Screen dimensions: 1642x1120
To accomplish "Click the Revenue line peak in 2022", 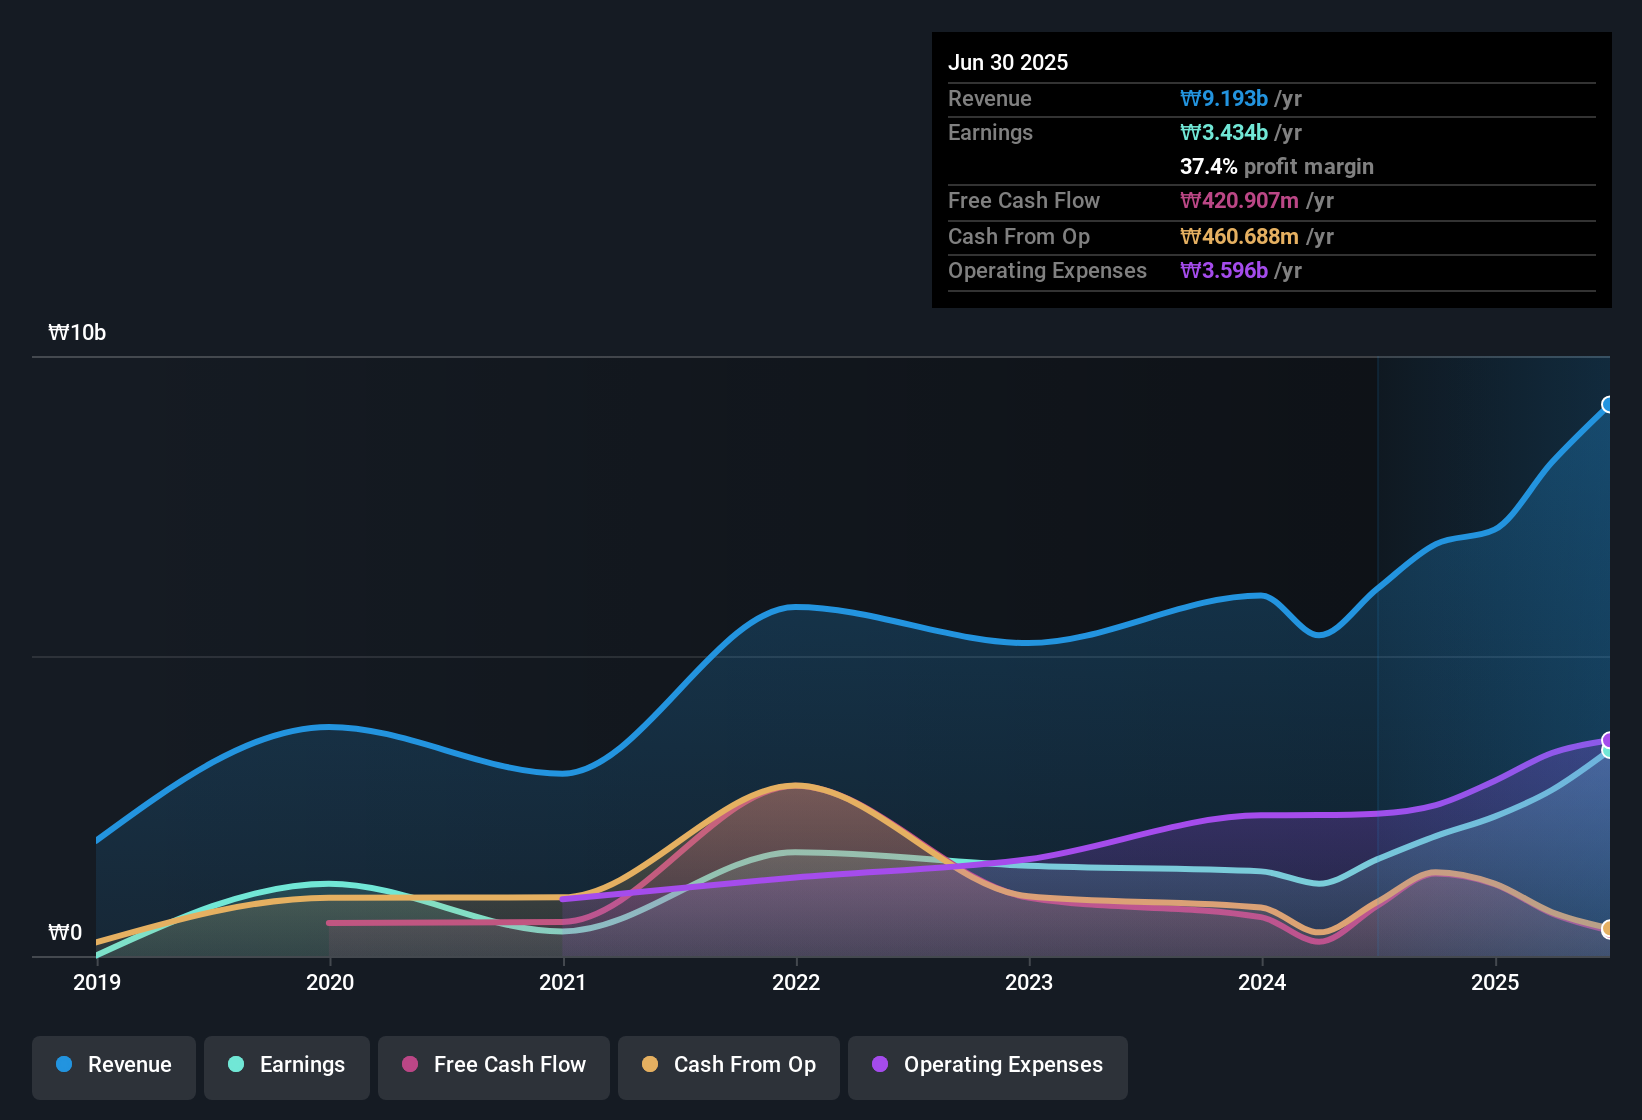I will coord(795,606).
